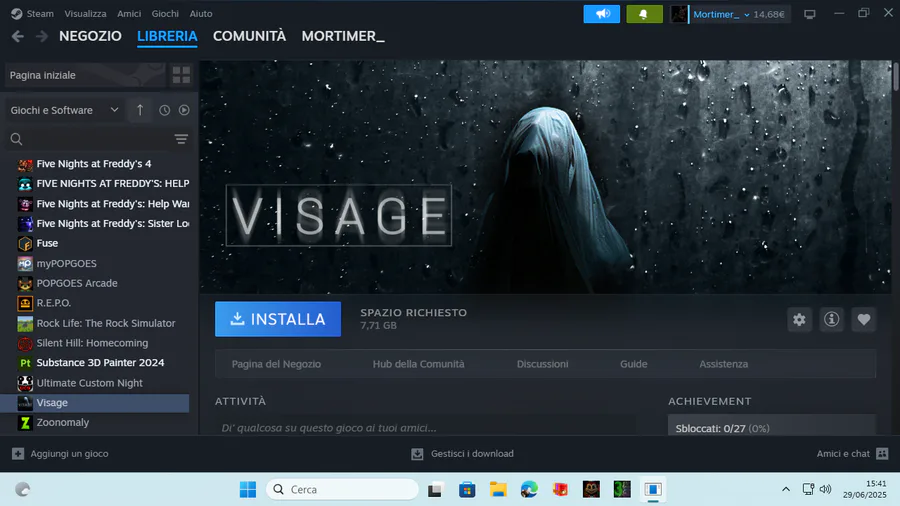Open the Windows Start button
The width and height of the screenshot is (900, 506).
(x=248, y=489)
